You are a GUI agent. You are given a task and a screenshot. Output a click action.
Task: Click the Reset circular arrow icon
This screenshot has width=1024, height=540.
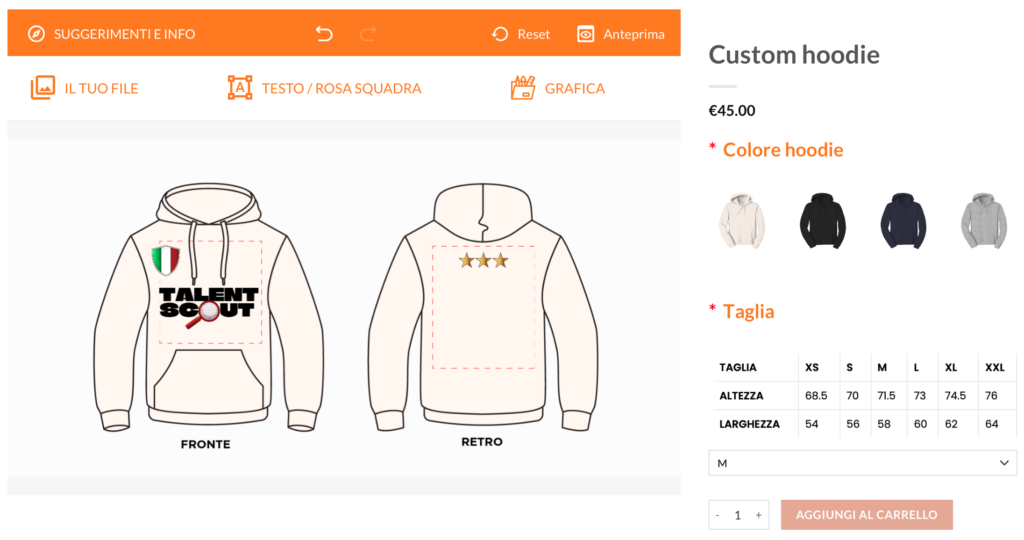(500, 34)
